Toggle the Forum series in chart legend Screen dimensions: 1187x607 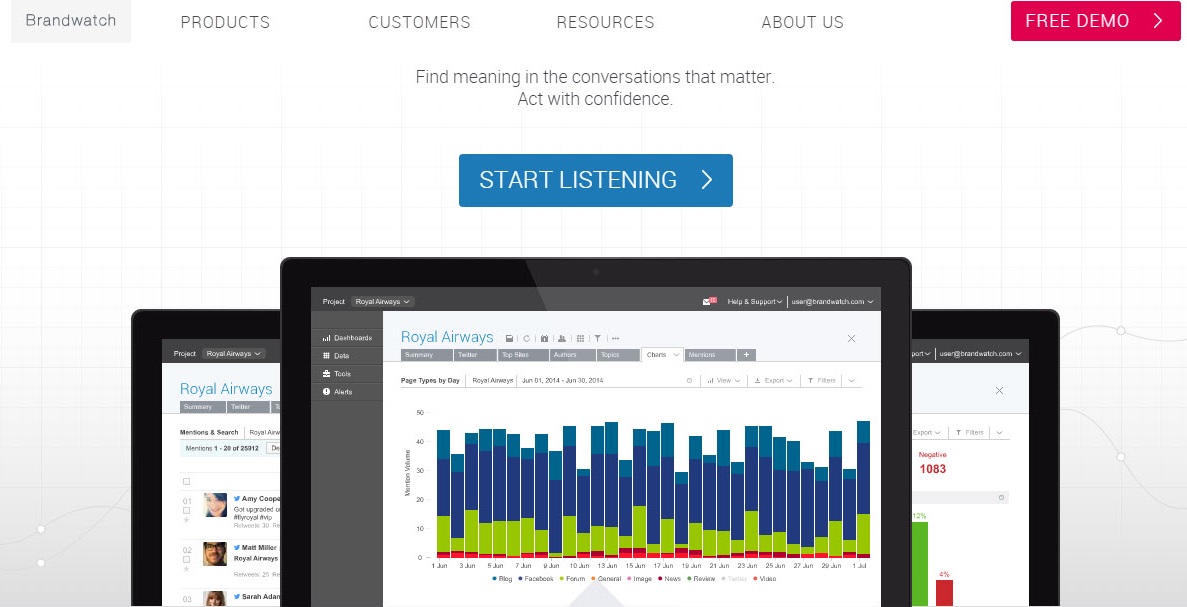pyautogui.click(x=572, y=579)
